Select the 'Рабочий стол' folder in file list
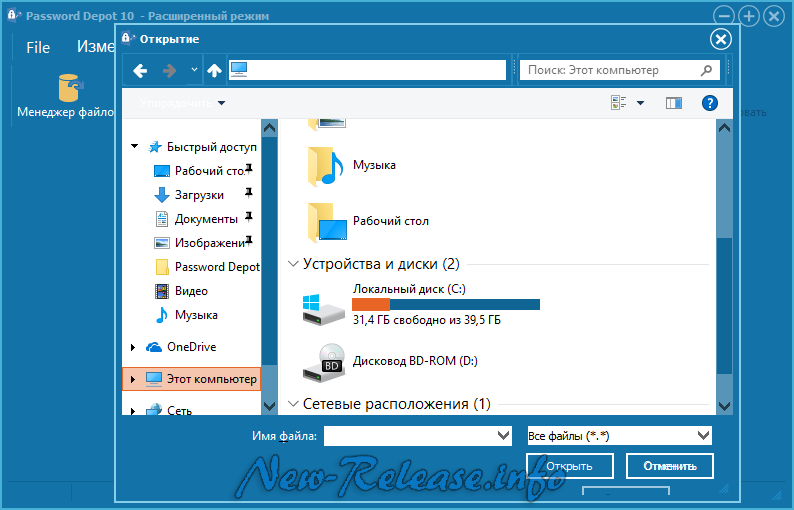Image resolution: width=794 pixels, height=510 pixels. tap(368, 221)
